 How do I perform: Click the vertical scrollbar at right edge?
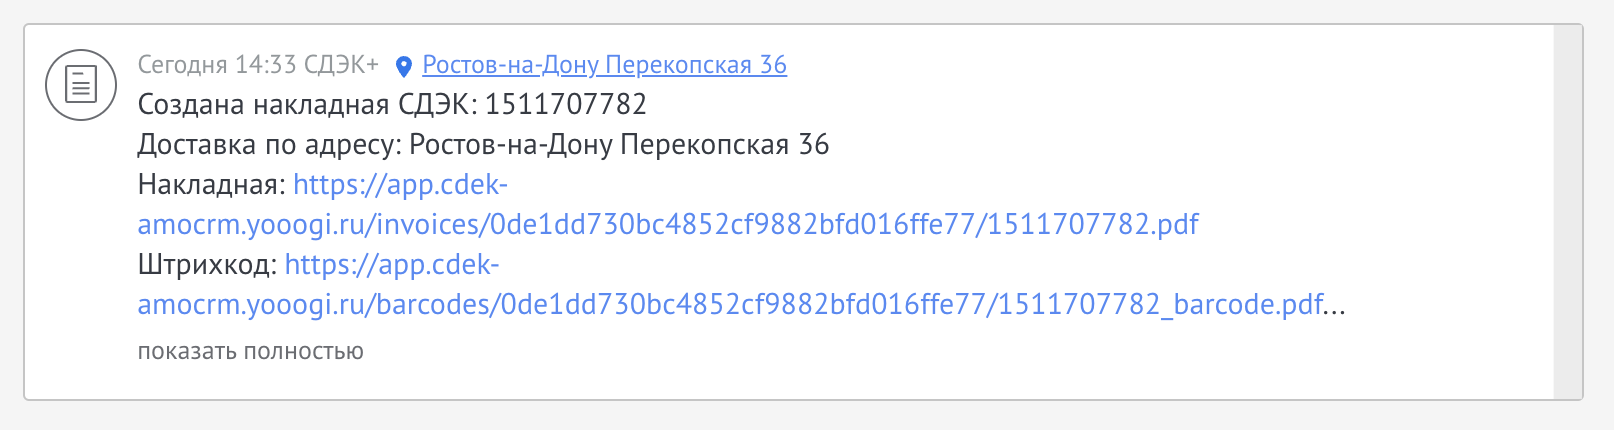coord(1568,210)
